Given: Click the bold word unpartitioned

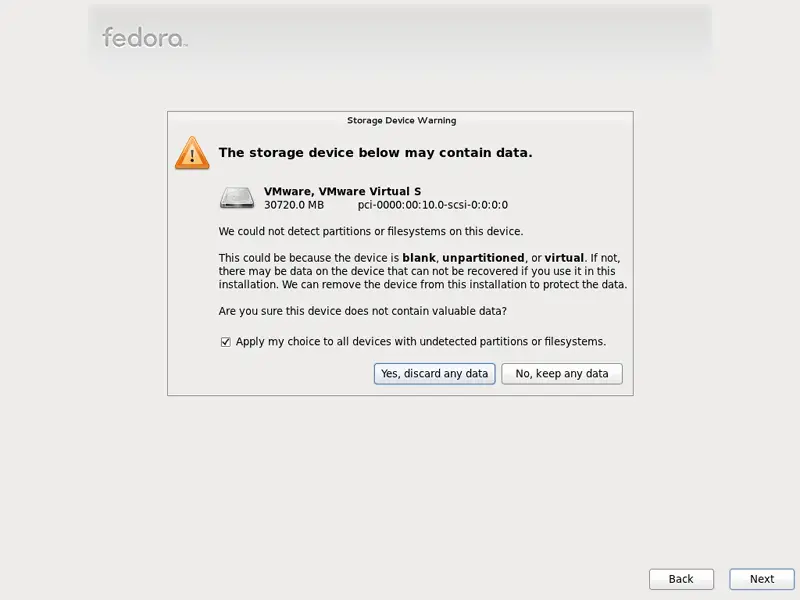Looking at the screenshot, I should pyautogui.click(x=483, y=258).
